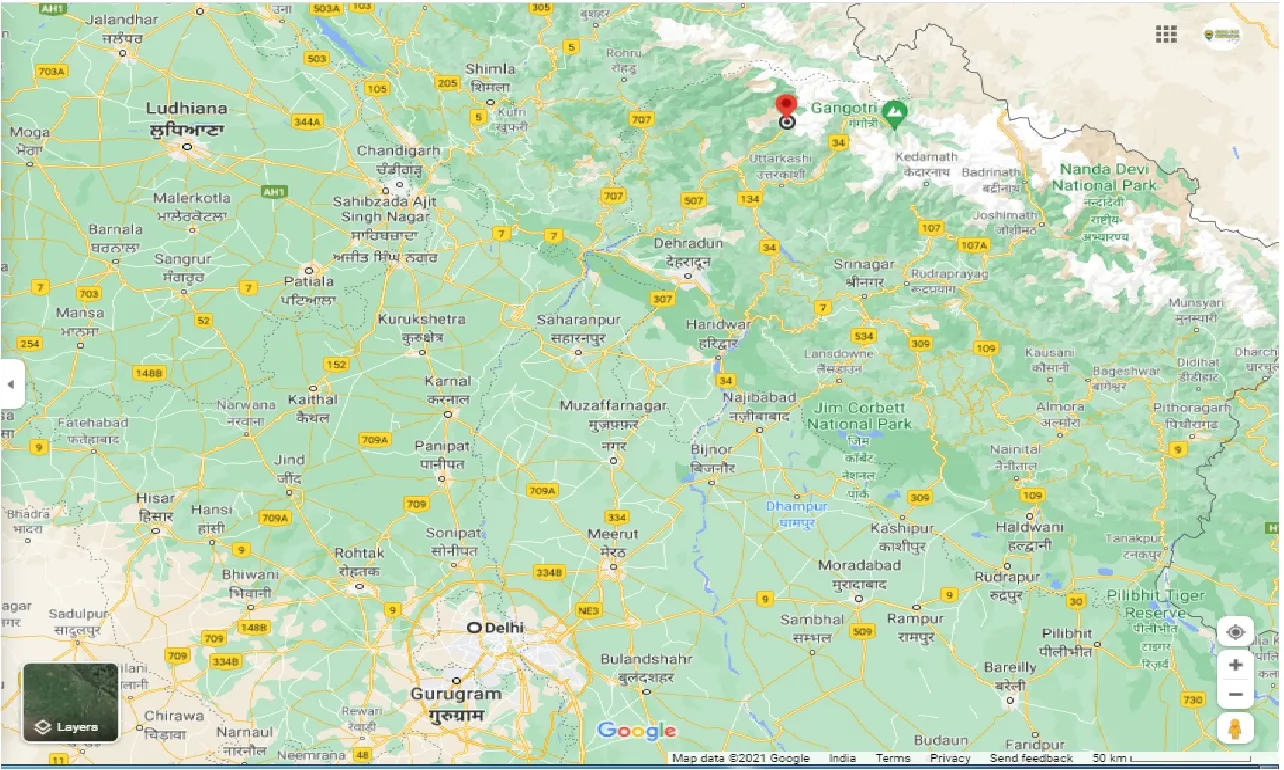Zoom in with the plus button
The width and height of the screenshot is (1284, 770).
click(x=1236, y=665)
